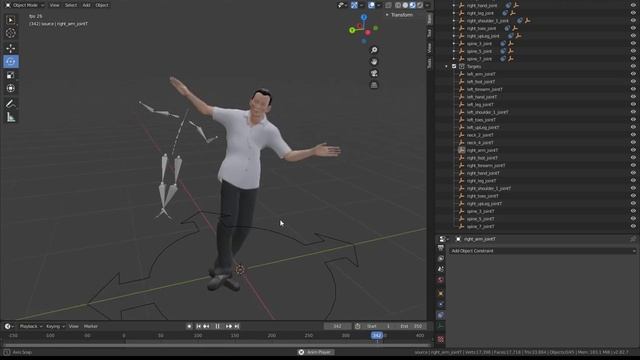Click the Start frame field

[x=378, y=326]
